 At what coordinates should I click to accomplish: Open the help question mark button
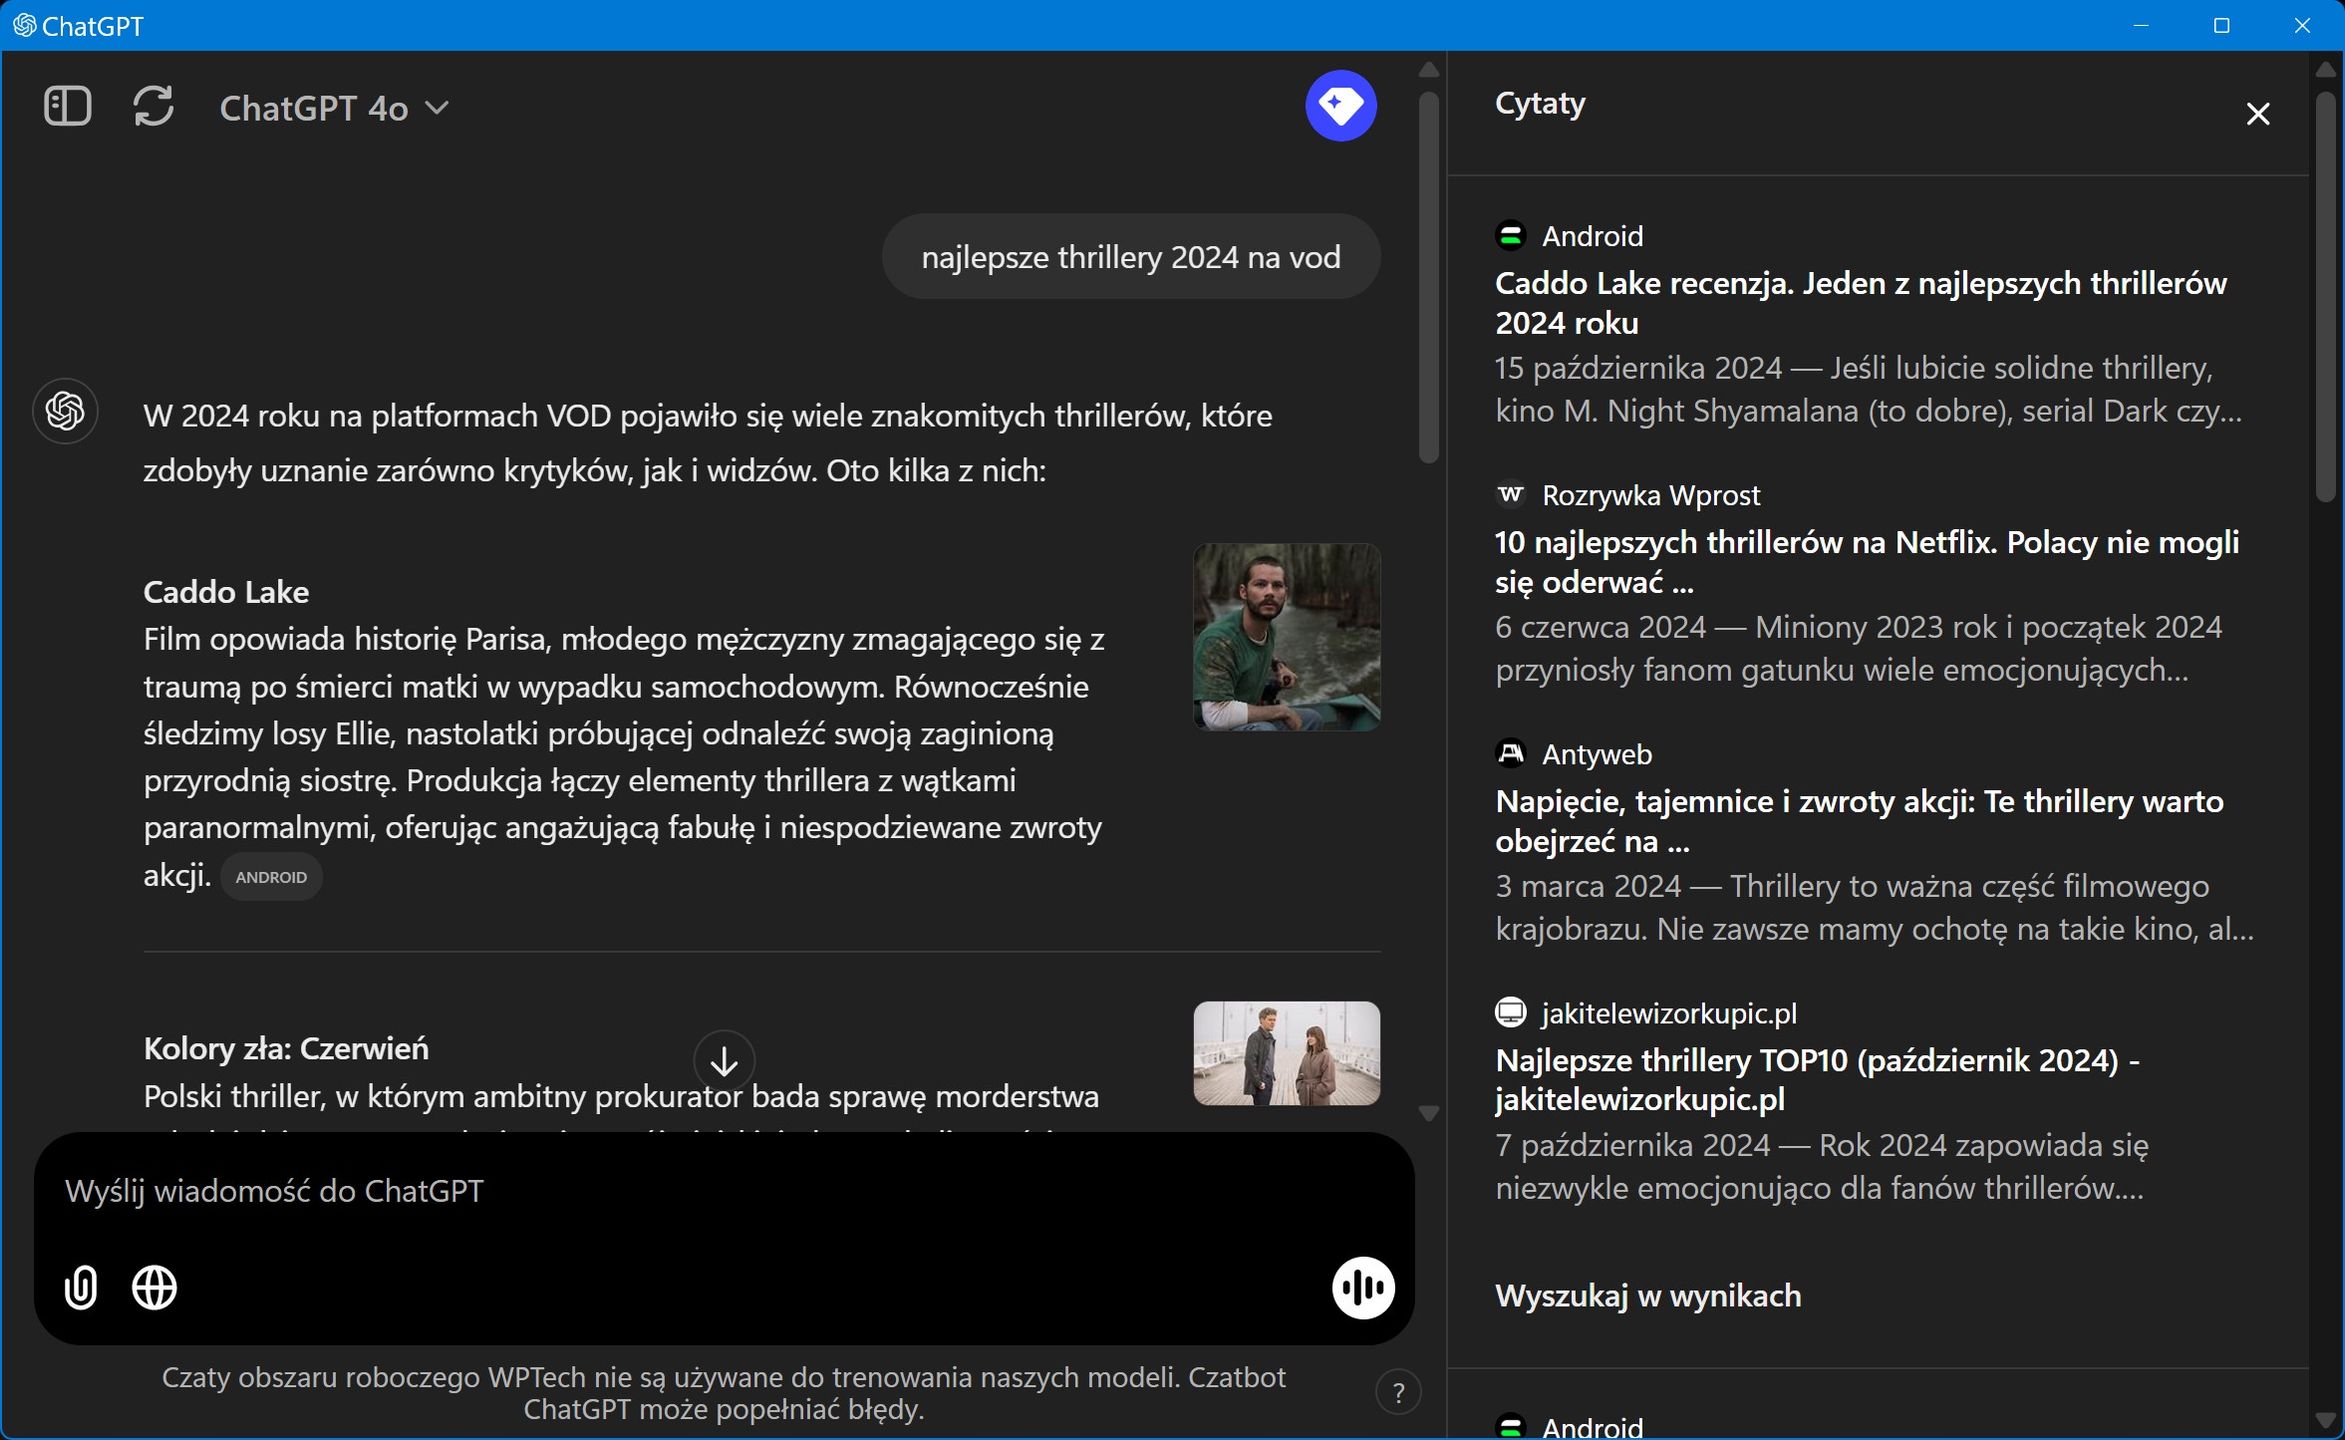[x=1398, y=1392]
